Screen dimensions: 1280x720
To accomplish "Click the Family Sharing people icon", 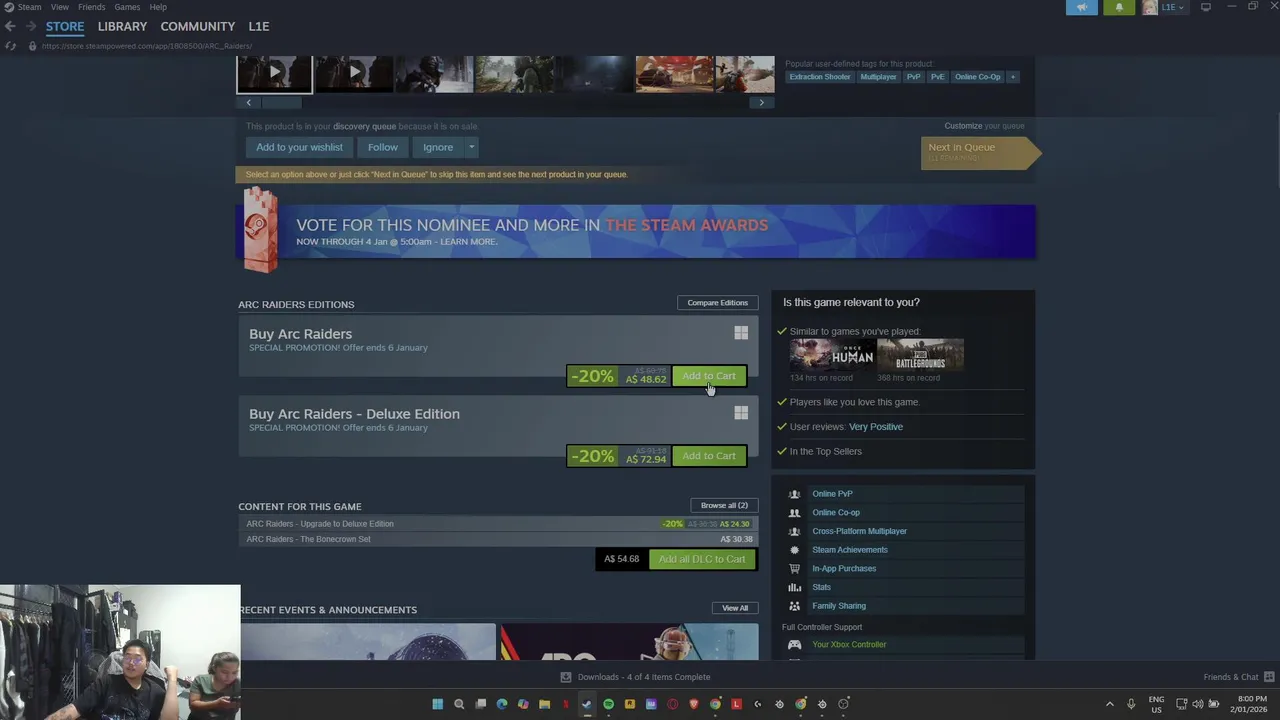I will point(794,606).
